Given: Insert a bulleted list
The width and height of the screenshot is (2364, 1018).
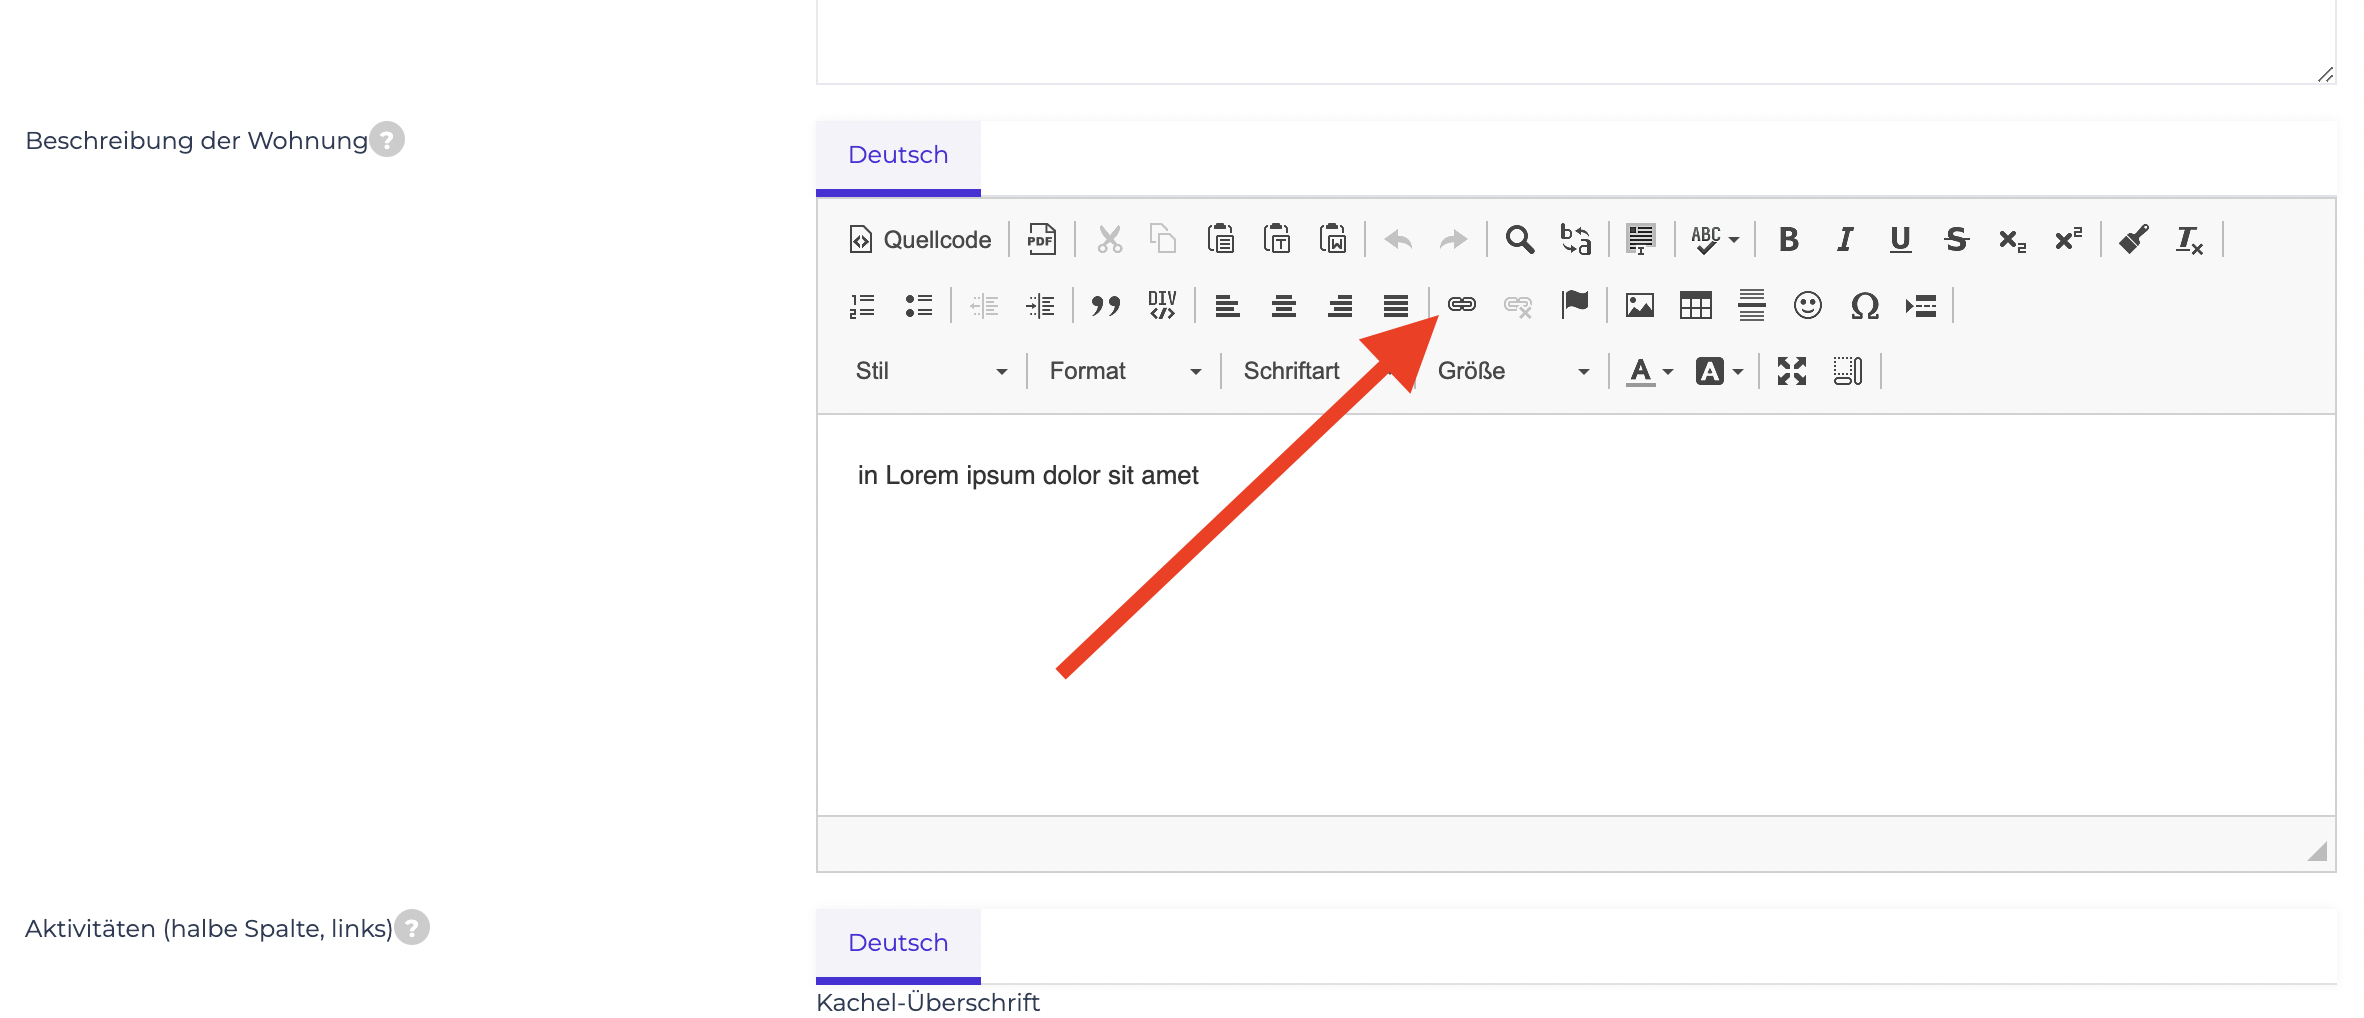Looking at the screenshot, I should pyautogui.click(x=918, y=305).
